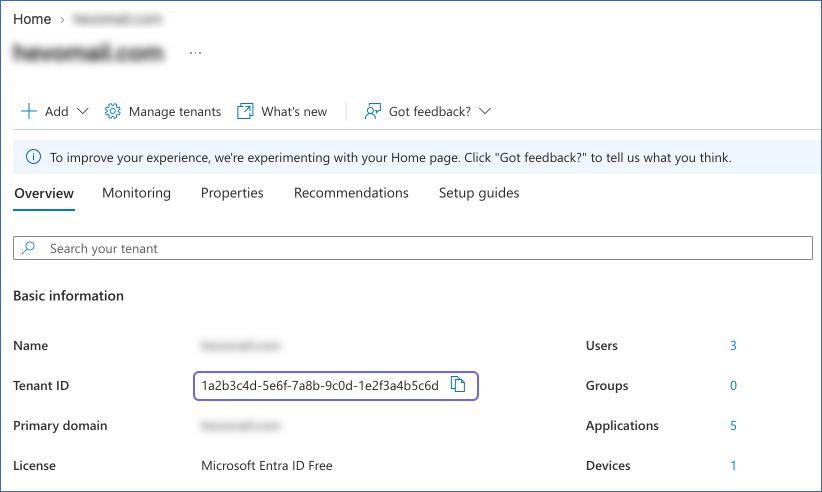
Task: Open Manage tenants
Action: tap(175, 112)
